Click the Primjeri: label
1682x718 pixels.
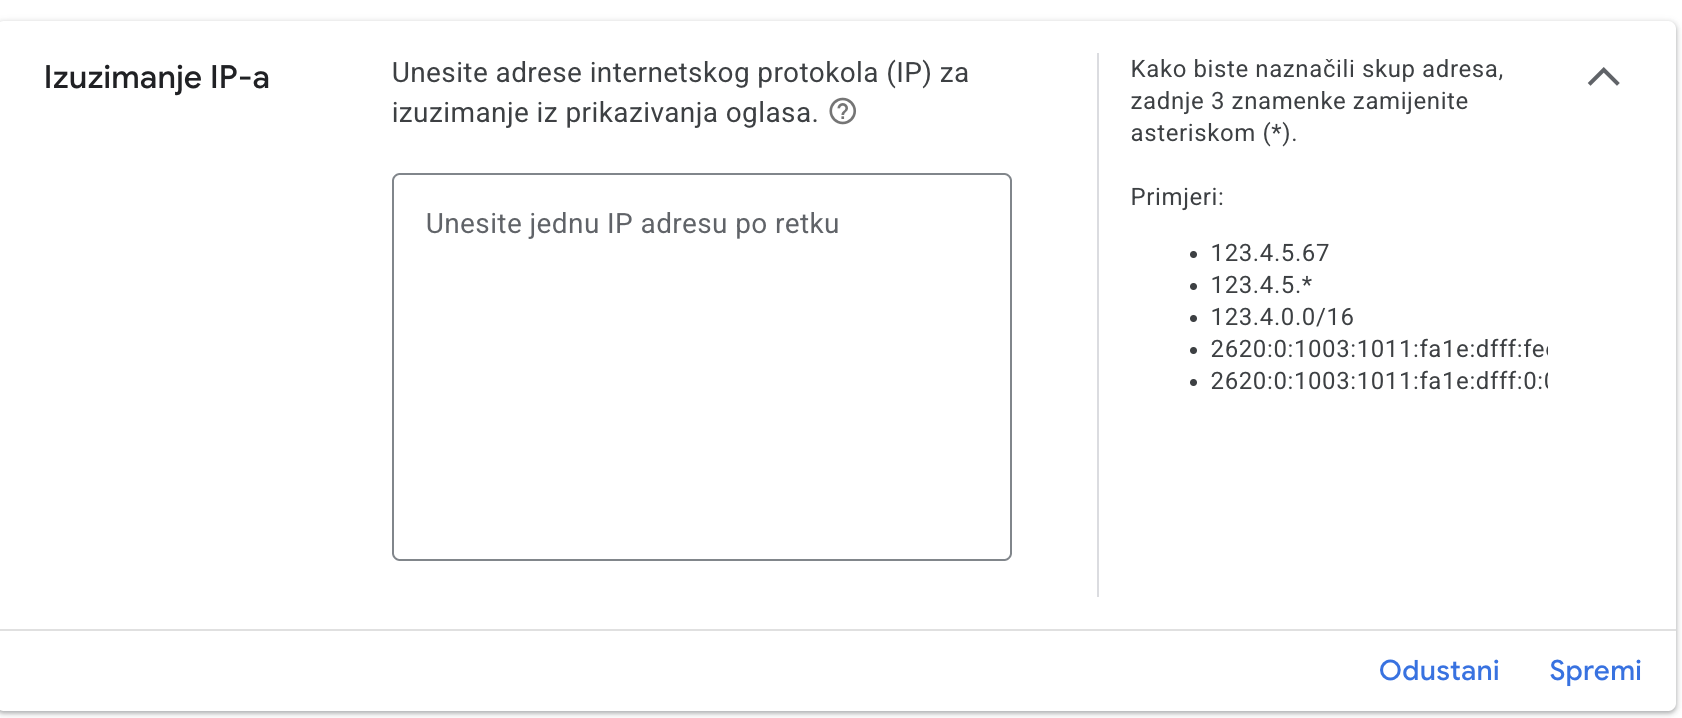[x=1177, y=197]
